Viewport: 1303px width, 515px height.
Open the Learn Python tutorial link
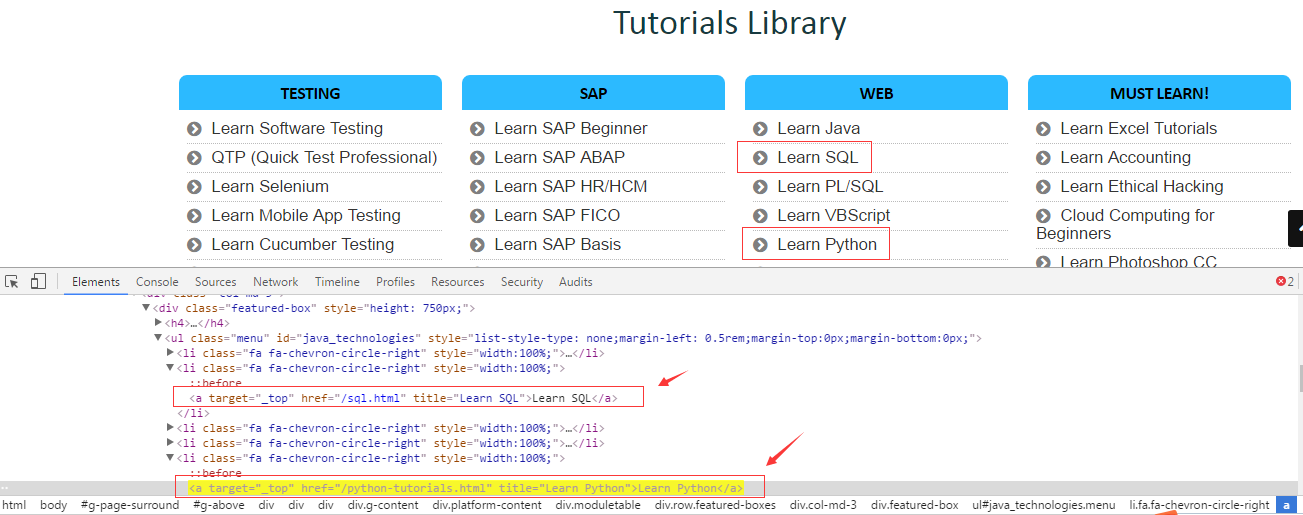(827, 245)
